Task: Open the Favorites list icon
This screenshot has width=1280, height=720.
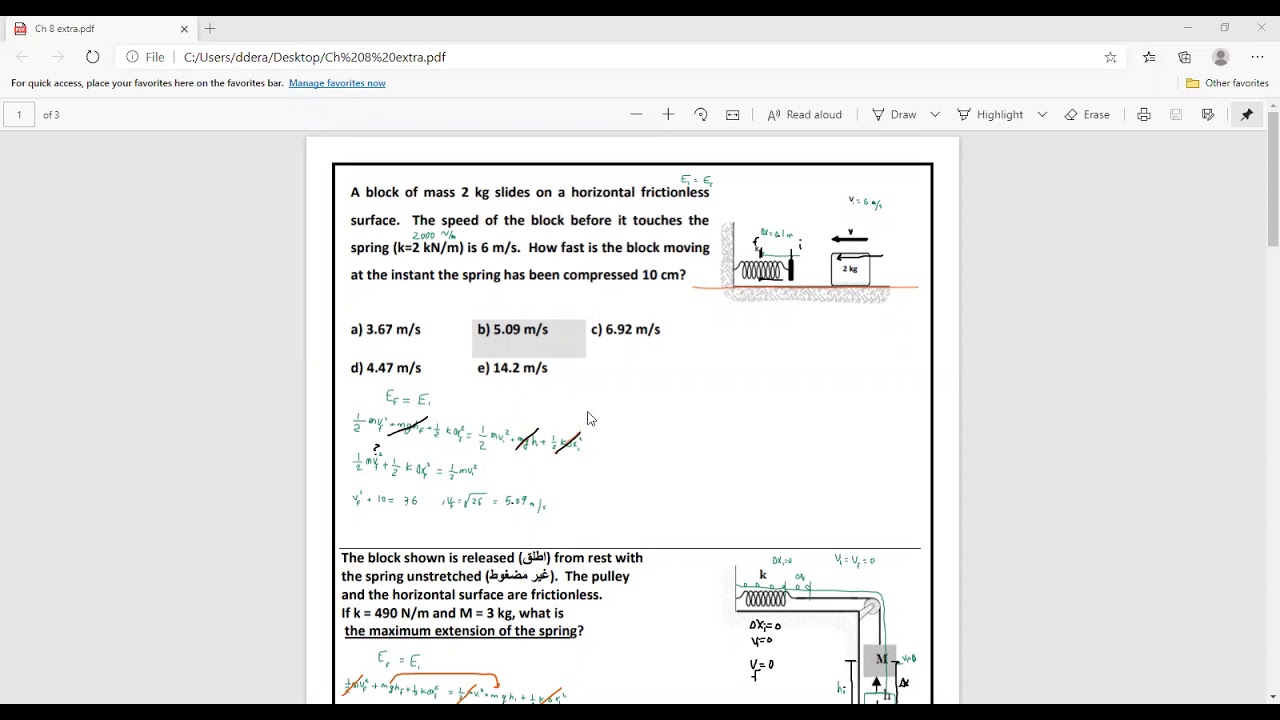Action: [1148, 57]
